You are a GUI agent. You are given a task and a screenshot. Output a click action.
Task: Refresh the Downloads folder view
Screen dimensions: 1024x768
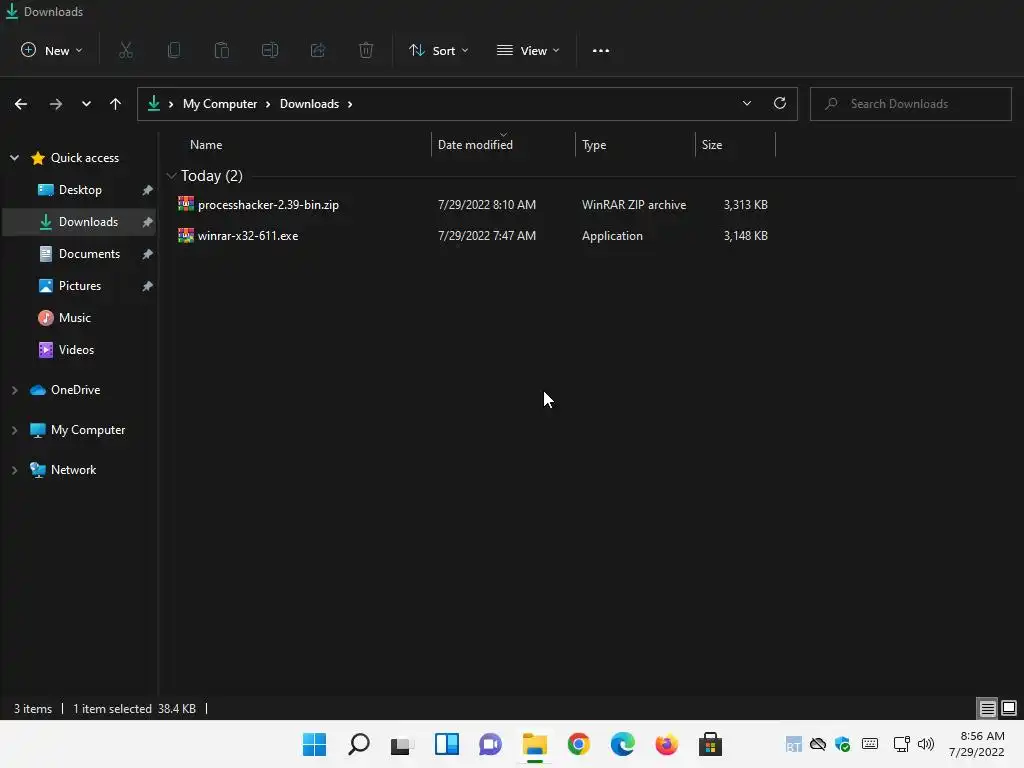point(780,103)
